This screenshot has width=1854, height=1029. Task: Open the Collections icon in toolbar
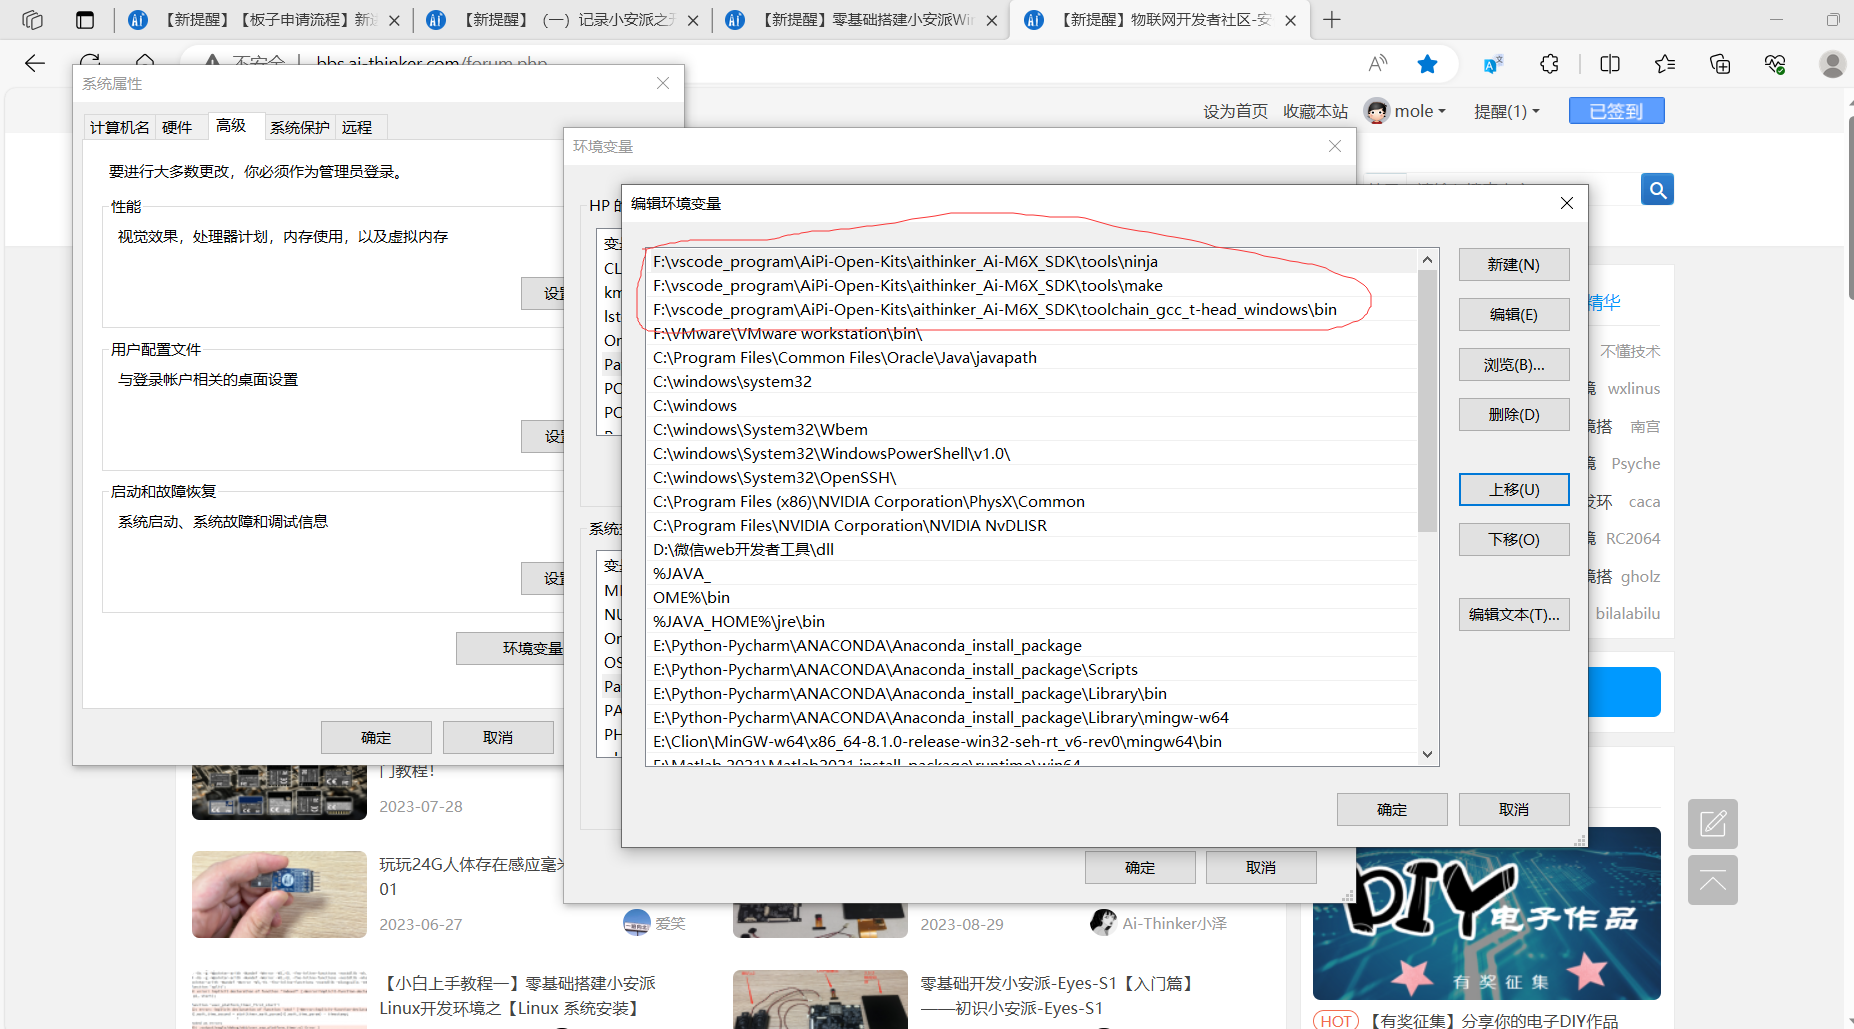click(1720, 64)
